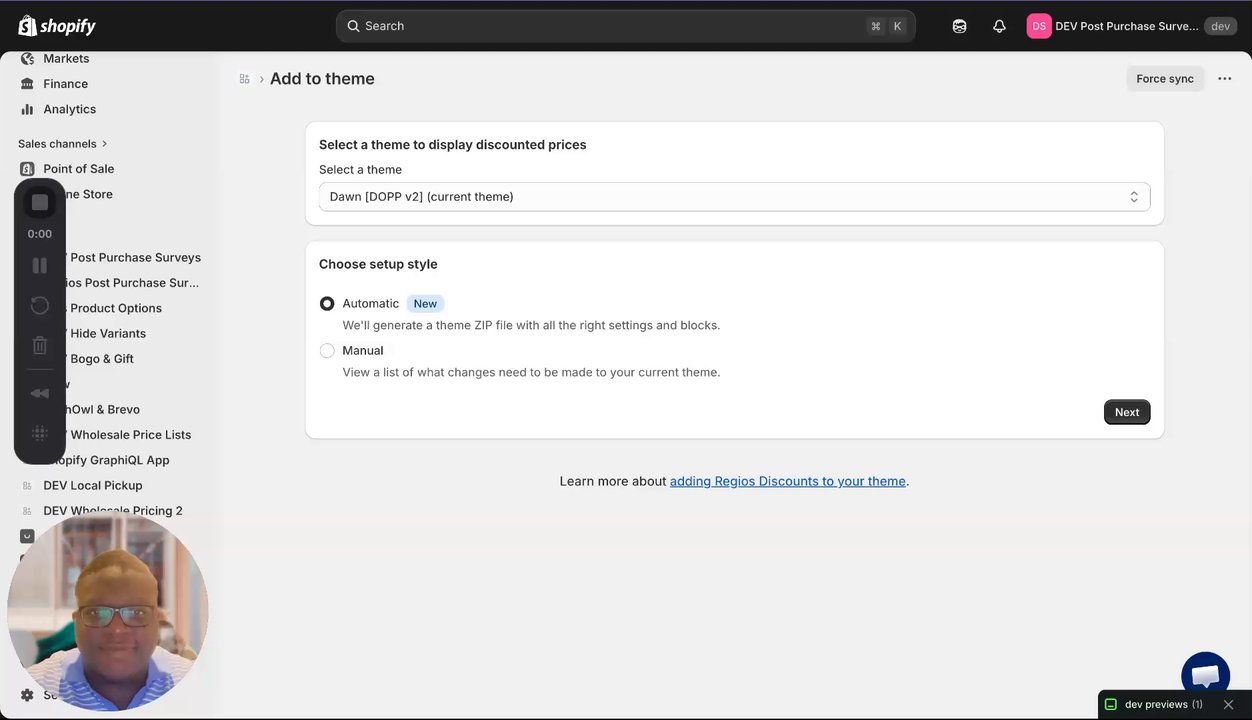Click the Sidekick assistant icon
The height and width of the screenshot is (720, 1252).
(959, 26)
